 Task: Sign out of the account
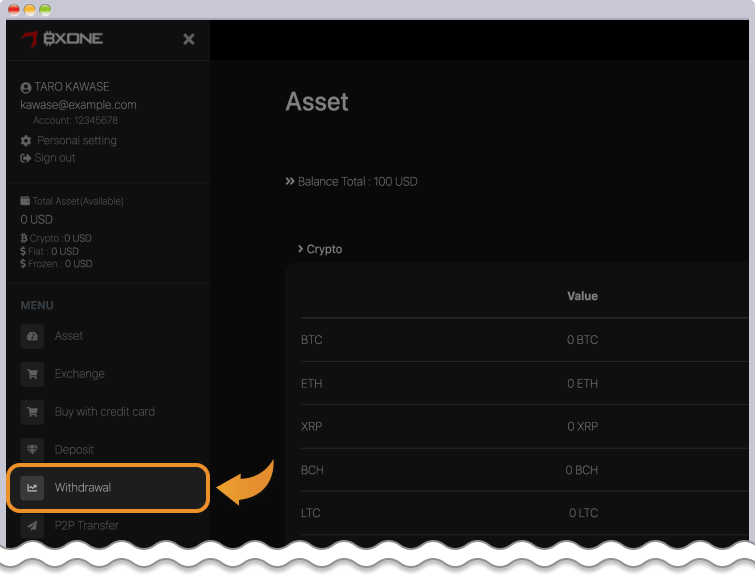55,158
